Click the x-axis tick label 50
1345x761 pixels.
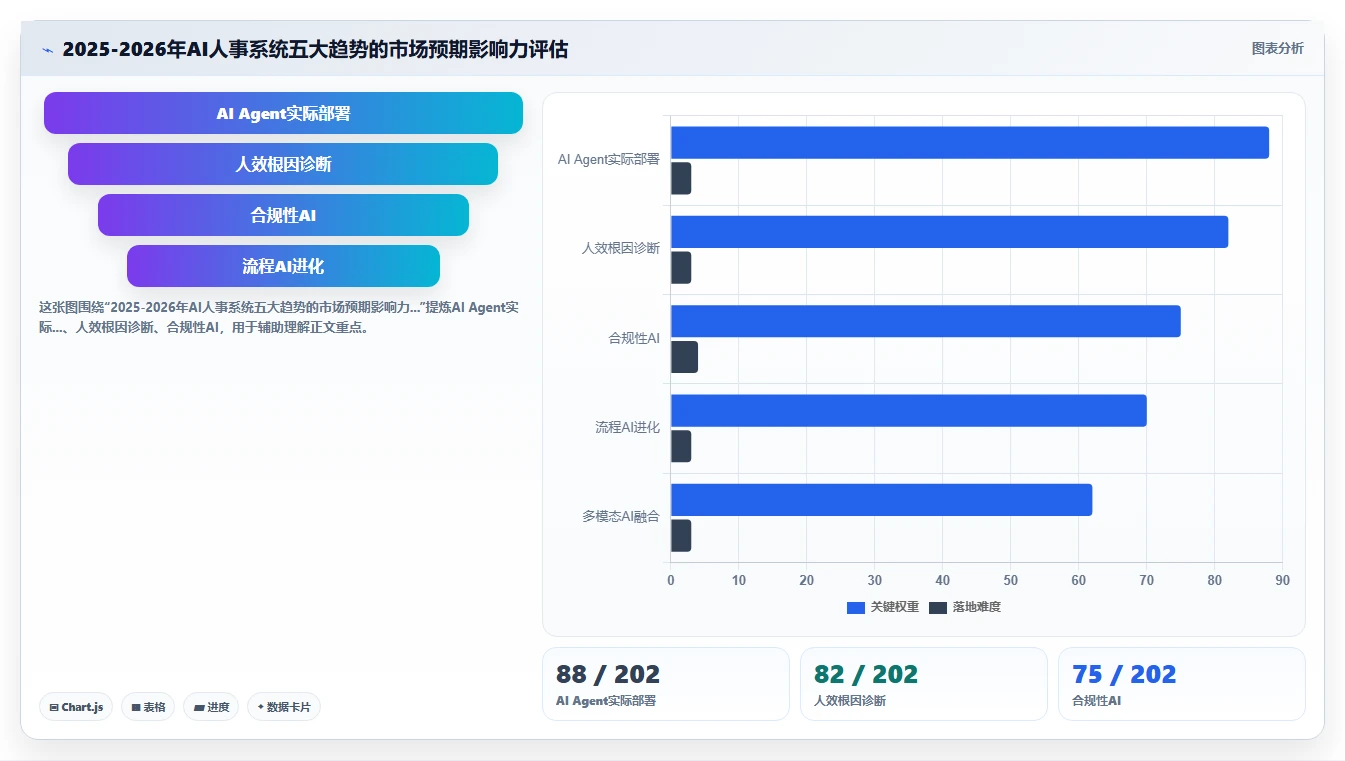tap(1011, 580)
